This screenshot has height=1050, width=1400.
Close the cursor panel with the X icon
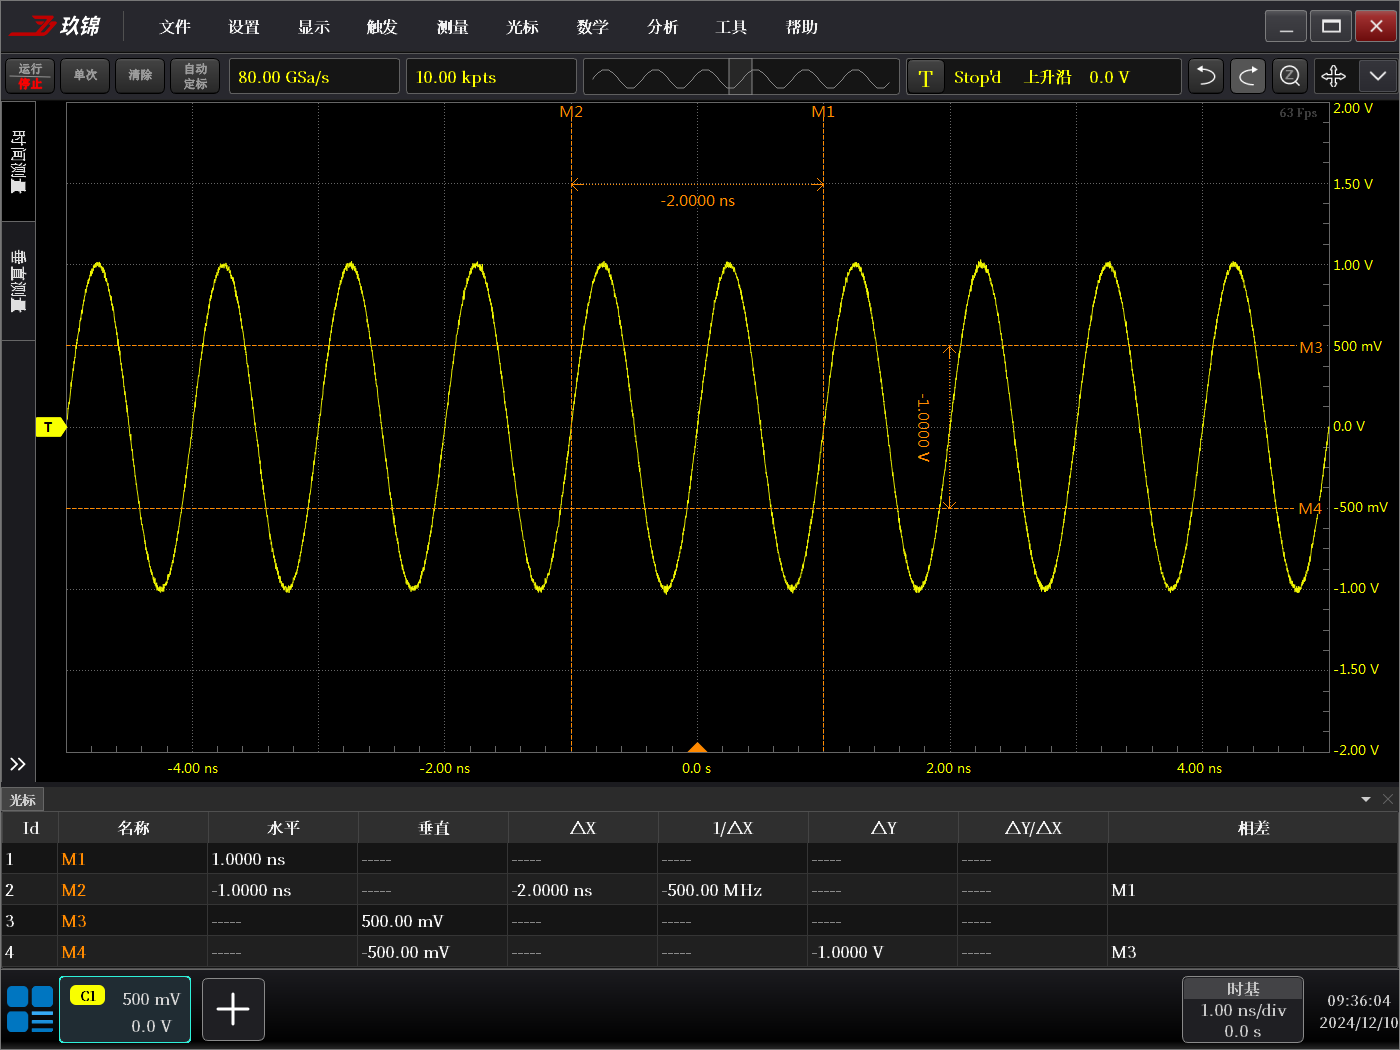1387,799
